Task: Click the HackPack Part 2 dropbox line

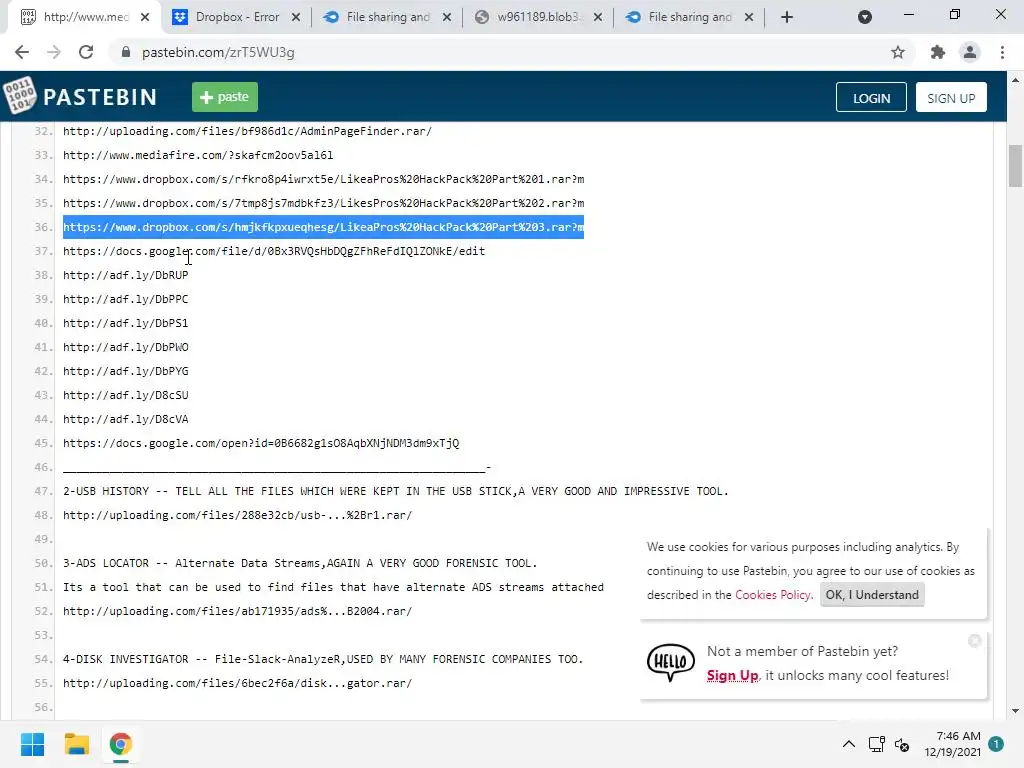Action: click(x=323, y=203)
